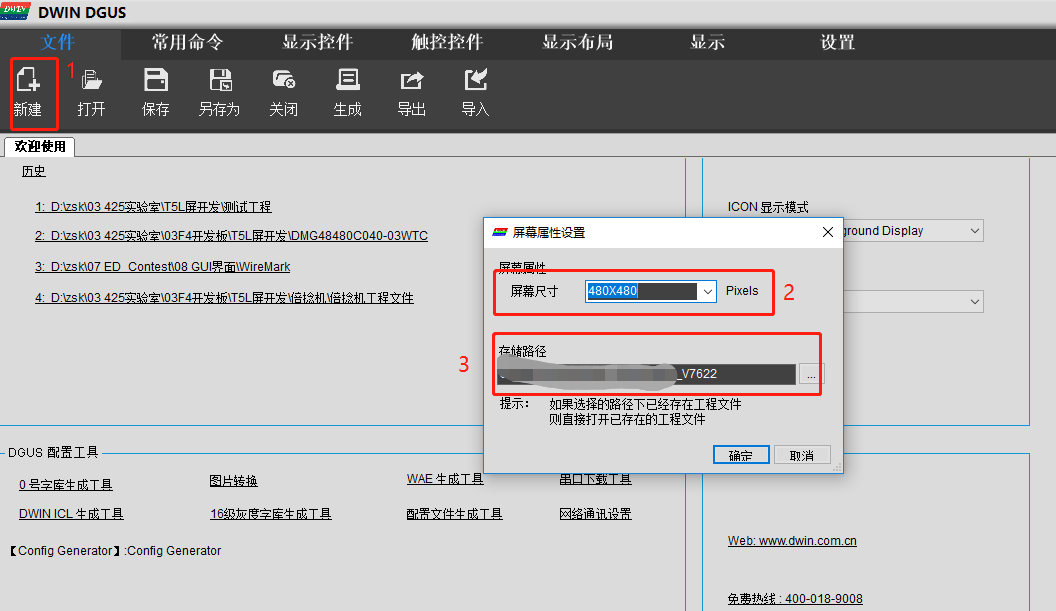1056x611 pixels.
Task: Confirm dialog with 确定 button
Action: (741, 455)
